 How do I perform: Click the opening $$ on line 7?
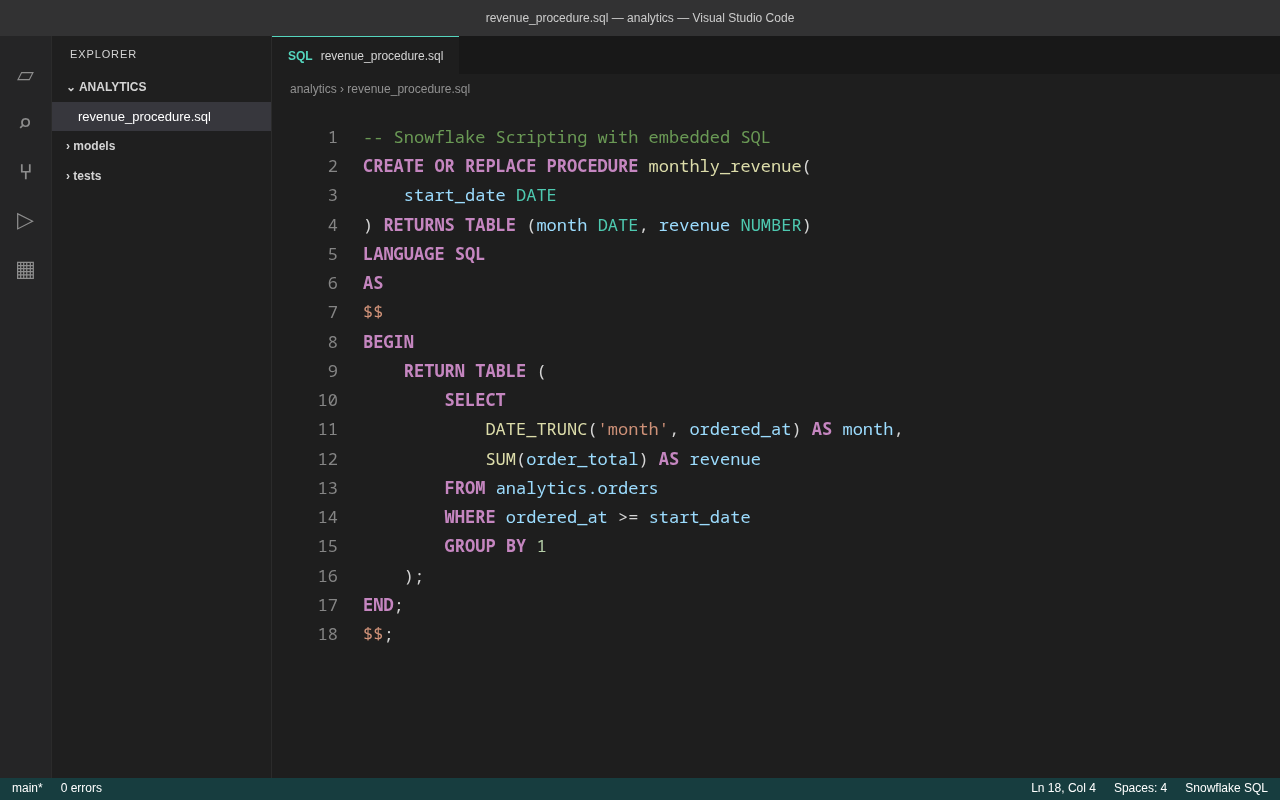point(373,312)
